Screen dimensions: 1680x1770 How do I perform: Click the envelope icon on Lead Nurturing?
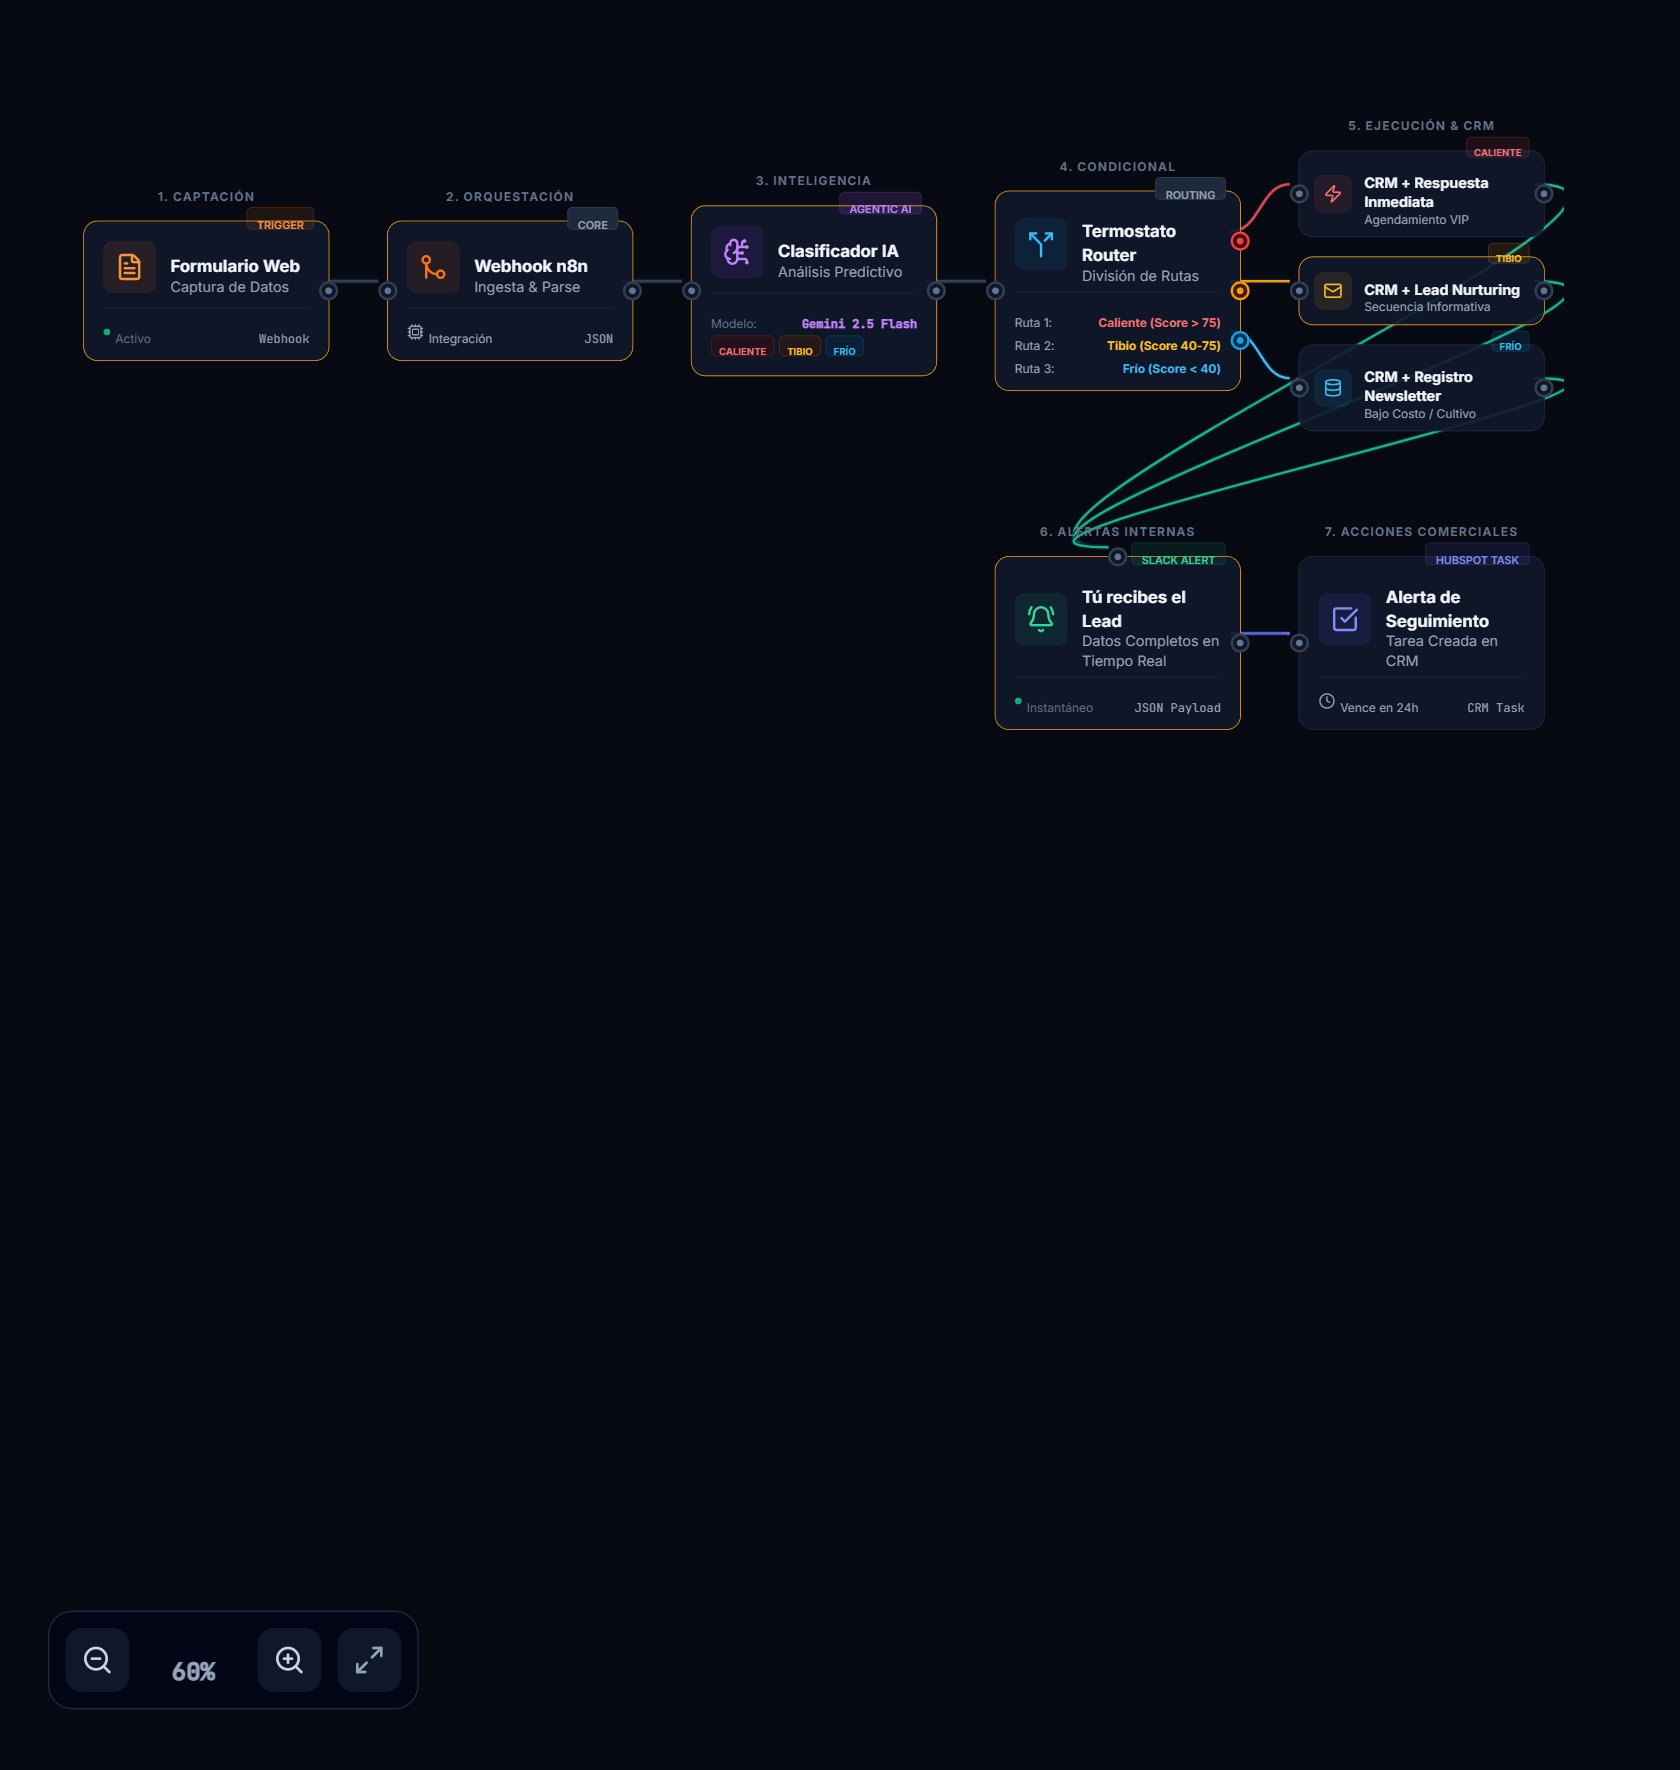click(x=1333, y=291)
